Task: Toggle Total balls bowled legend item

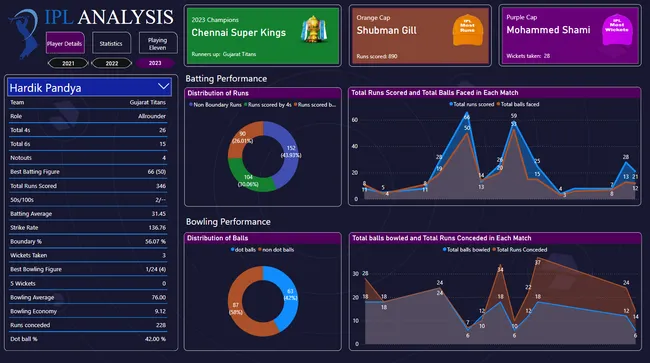Action: point(466,250)
